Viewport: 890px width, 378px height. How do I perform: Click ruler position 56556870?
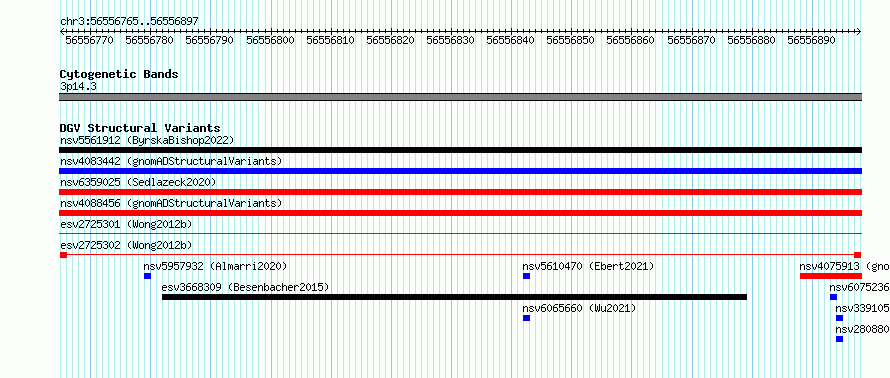point(691,40)
